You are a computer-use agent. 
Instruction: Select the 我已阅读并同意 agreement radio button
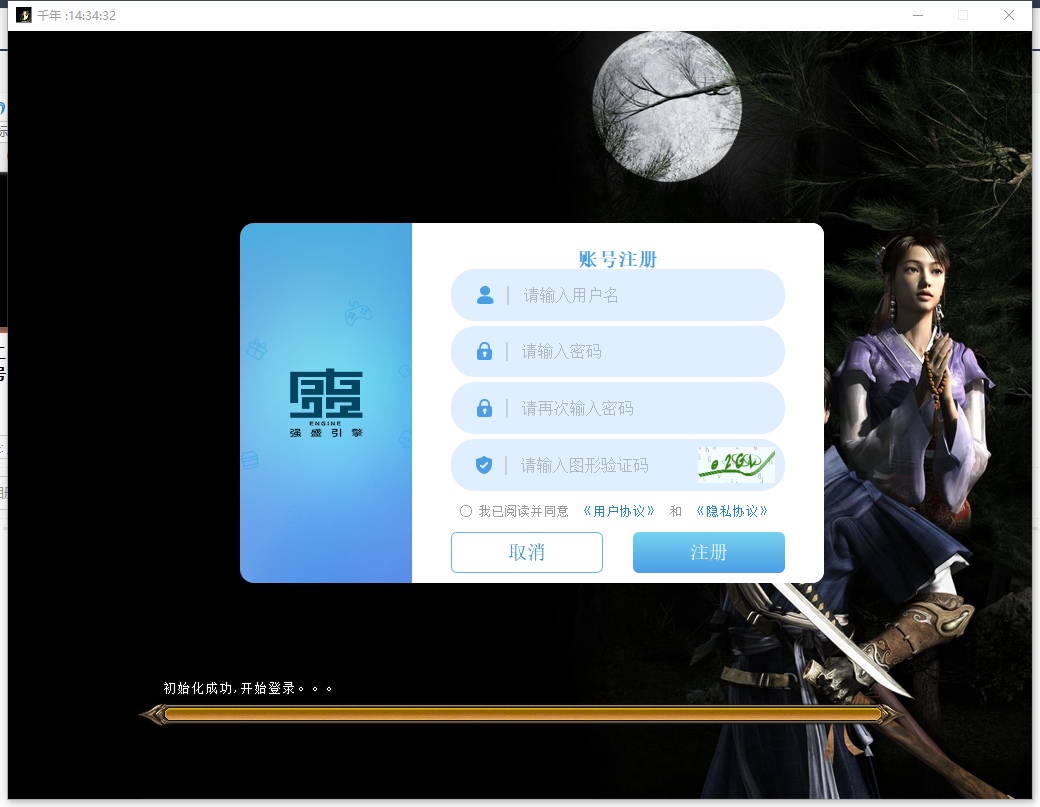[x=466, y=511]
